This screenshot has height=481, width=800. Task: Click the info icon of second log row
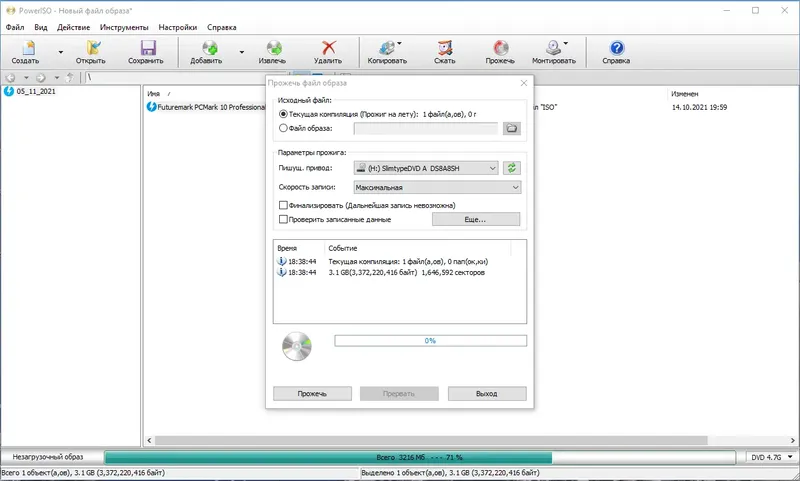pos(282,272)
